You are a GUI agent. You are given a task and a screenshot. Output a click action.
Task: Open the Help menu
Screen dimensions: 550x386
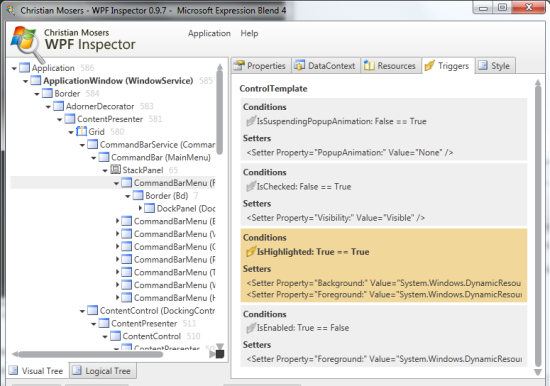(x=249, y=33)
